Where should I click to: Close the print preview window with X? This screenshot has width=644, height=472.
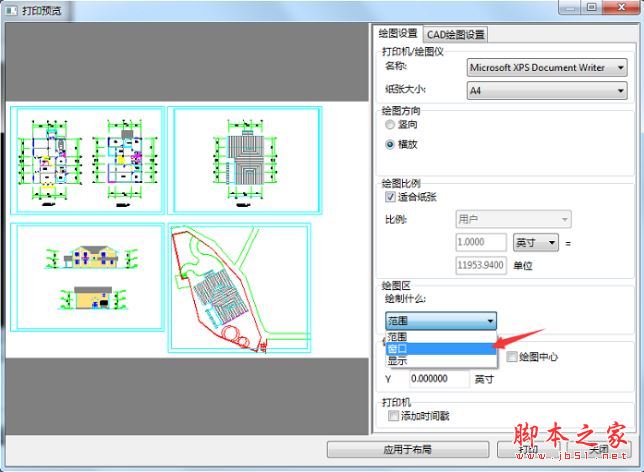tap(622, 7)
